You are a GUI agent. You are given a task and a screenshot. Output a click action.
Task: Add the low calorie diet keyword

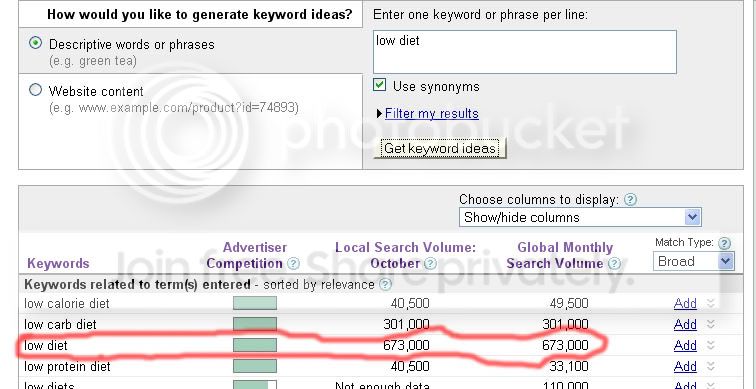pyautogui.click(x=685, y=304)
